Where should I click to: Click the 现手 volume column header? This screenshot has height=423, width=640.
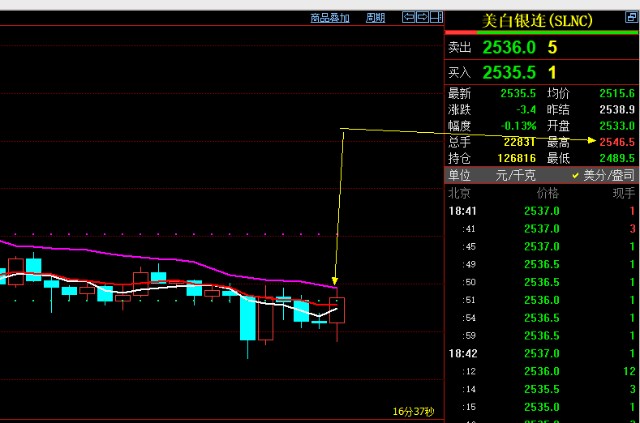point(623,192)
